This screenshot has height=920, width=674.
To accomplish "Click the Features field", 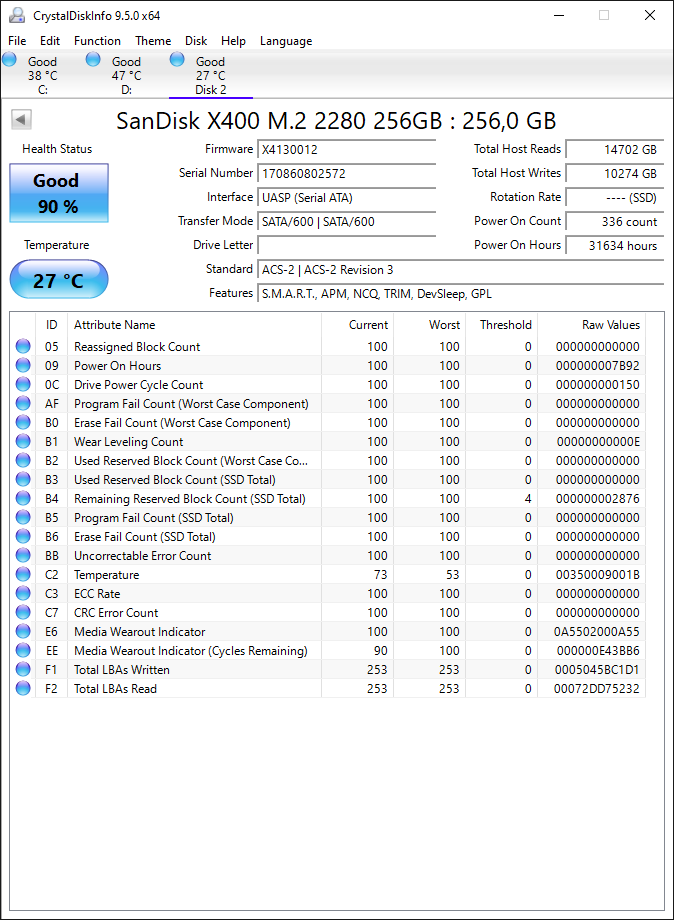I will pos(460,293).
